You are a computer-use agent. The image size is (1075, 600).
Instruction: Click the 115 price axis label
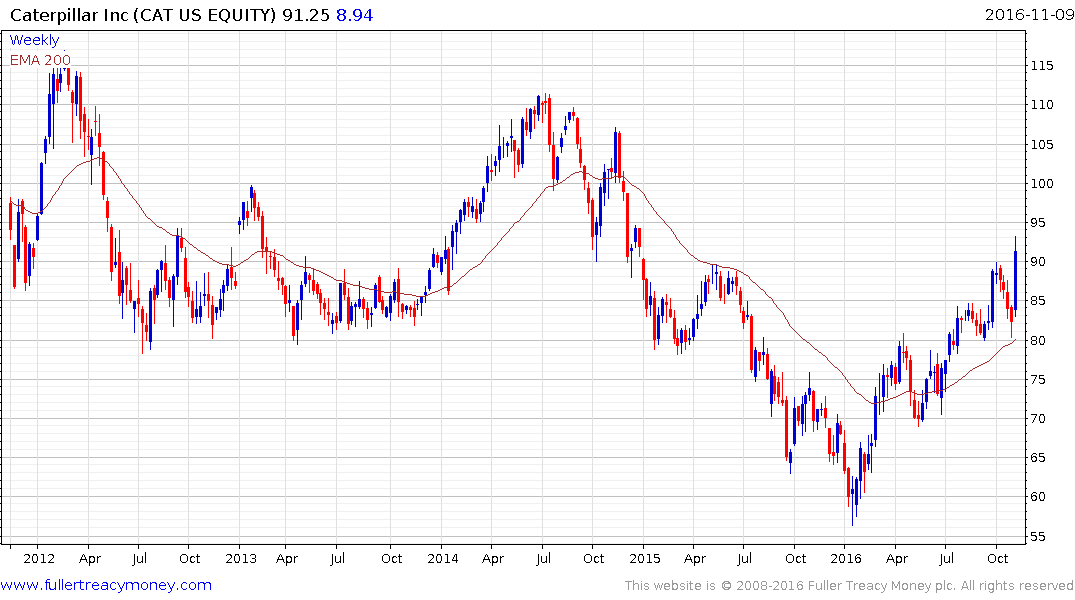click(1042, 66)
